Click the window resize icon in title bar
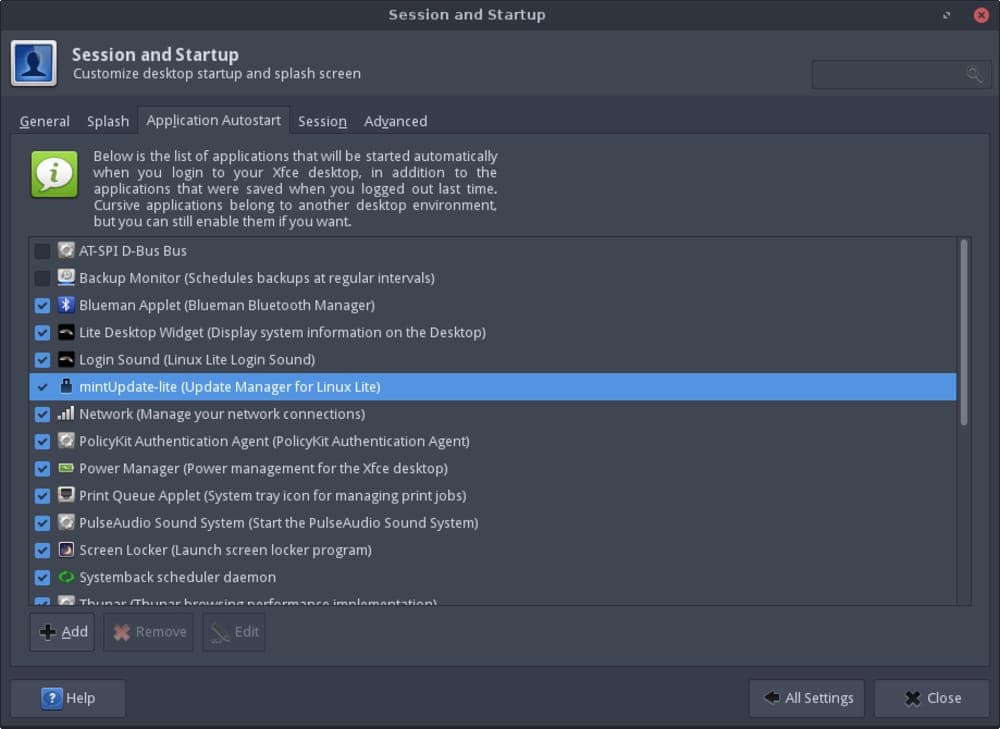 pyautogui.click(x=946, y=15)
